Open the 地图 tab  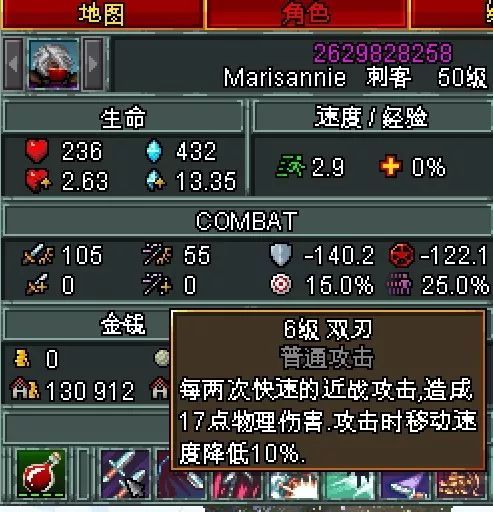click(x=102, y=14)
